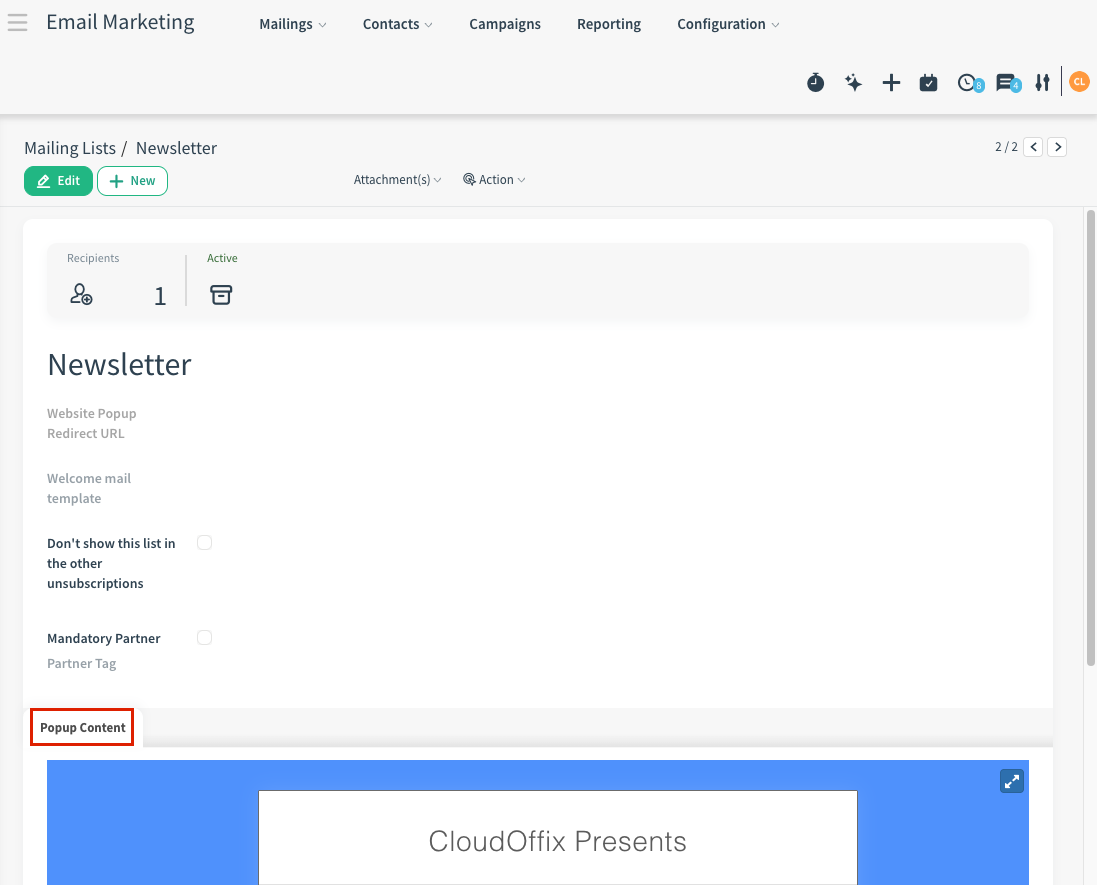Toggle the Mandatory Partner checkbox
Image resolution: width=1097 pixels, height=885 pixels.
coord(204,637)
